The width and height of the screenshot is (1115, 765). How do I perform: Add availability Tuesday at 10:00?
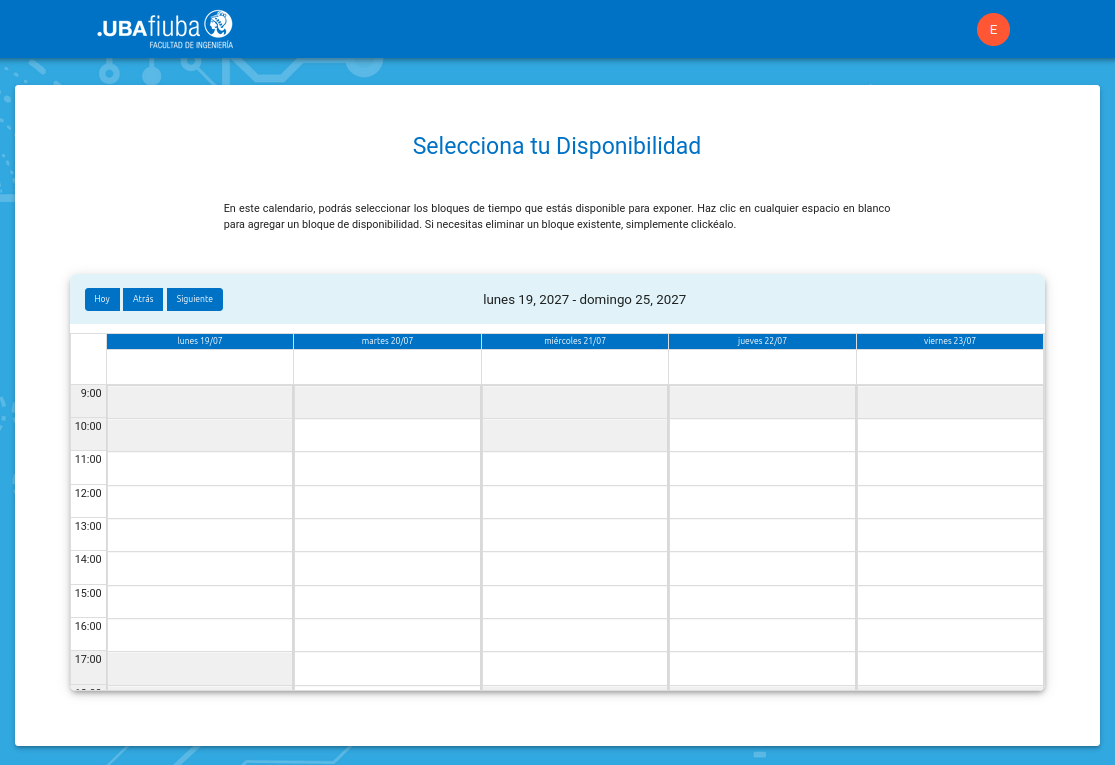387,435
